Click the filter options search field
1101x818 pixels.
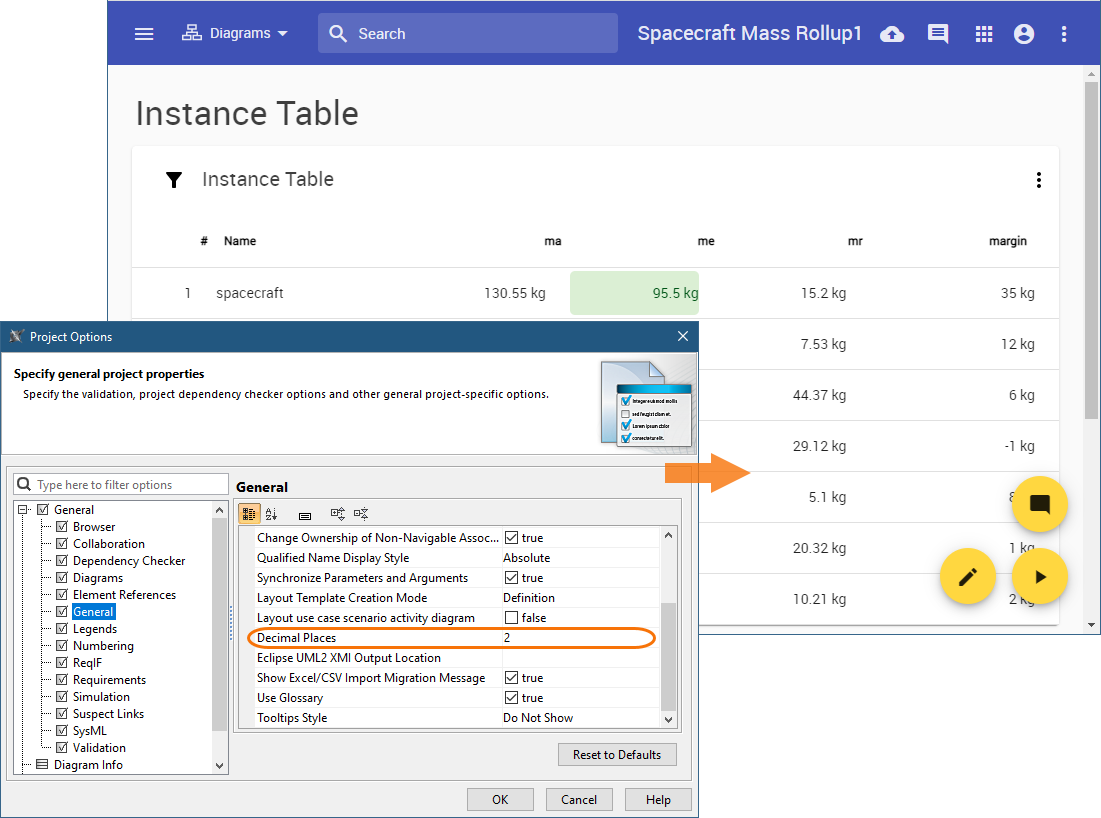[128, 485]
